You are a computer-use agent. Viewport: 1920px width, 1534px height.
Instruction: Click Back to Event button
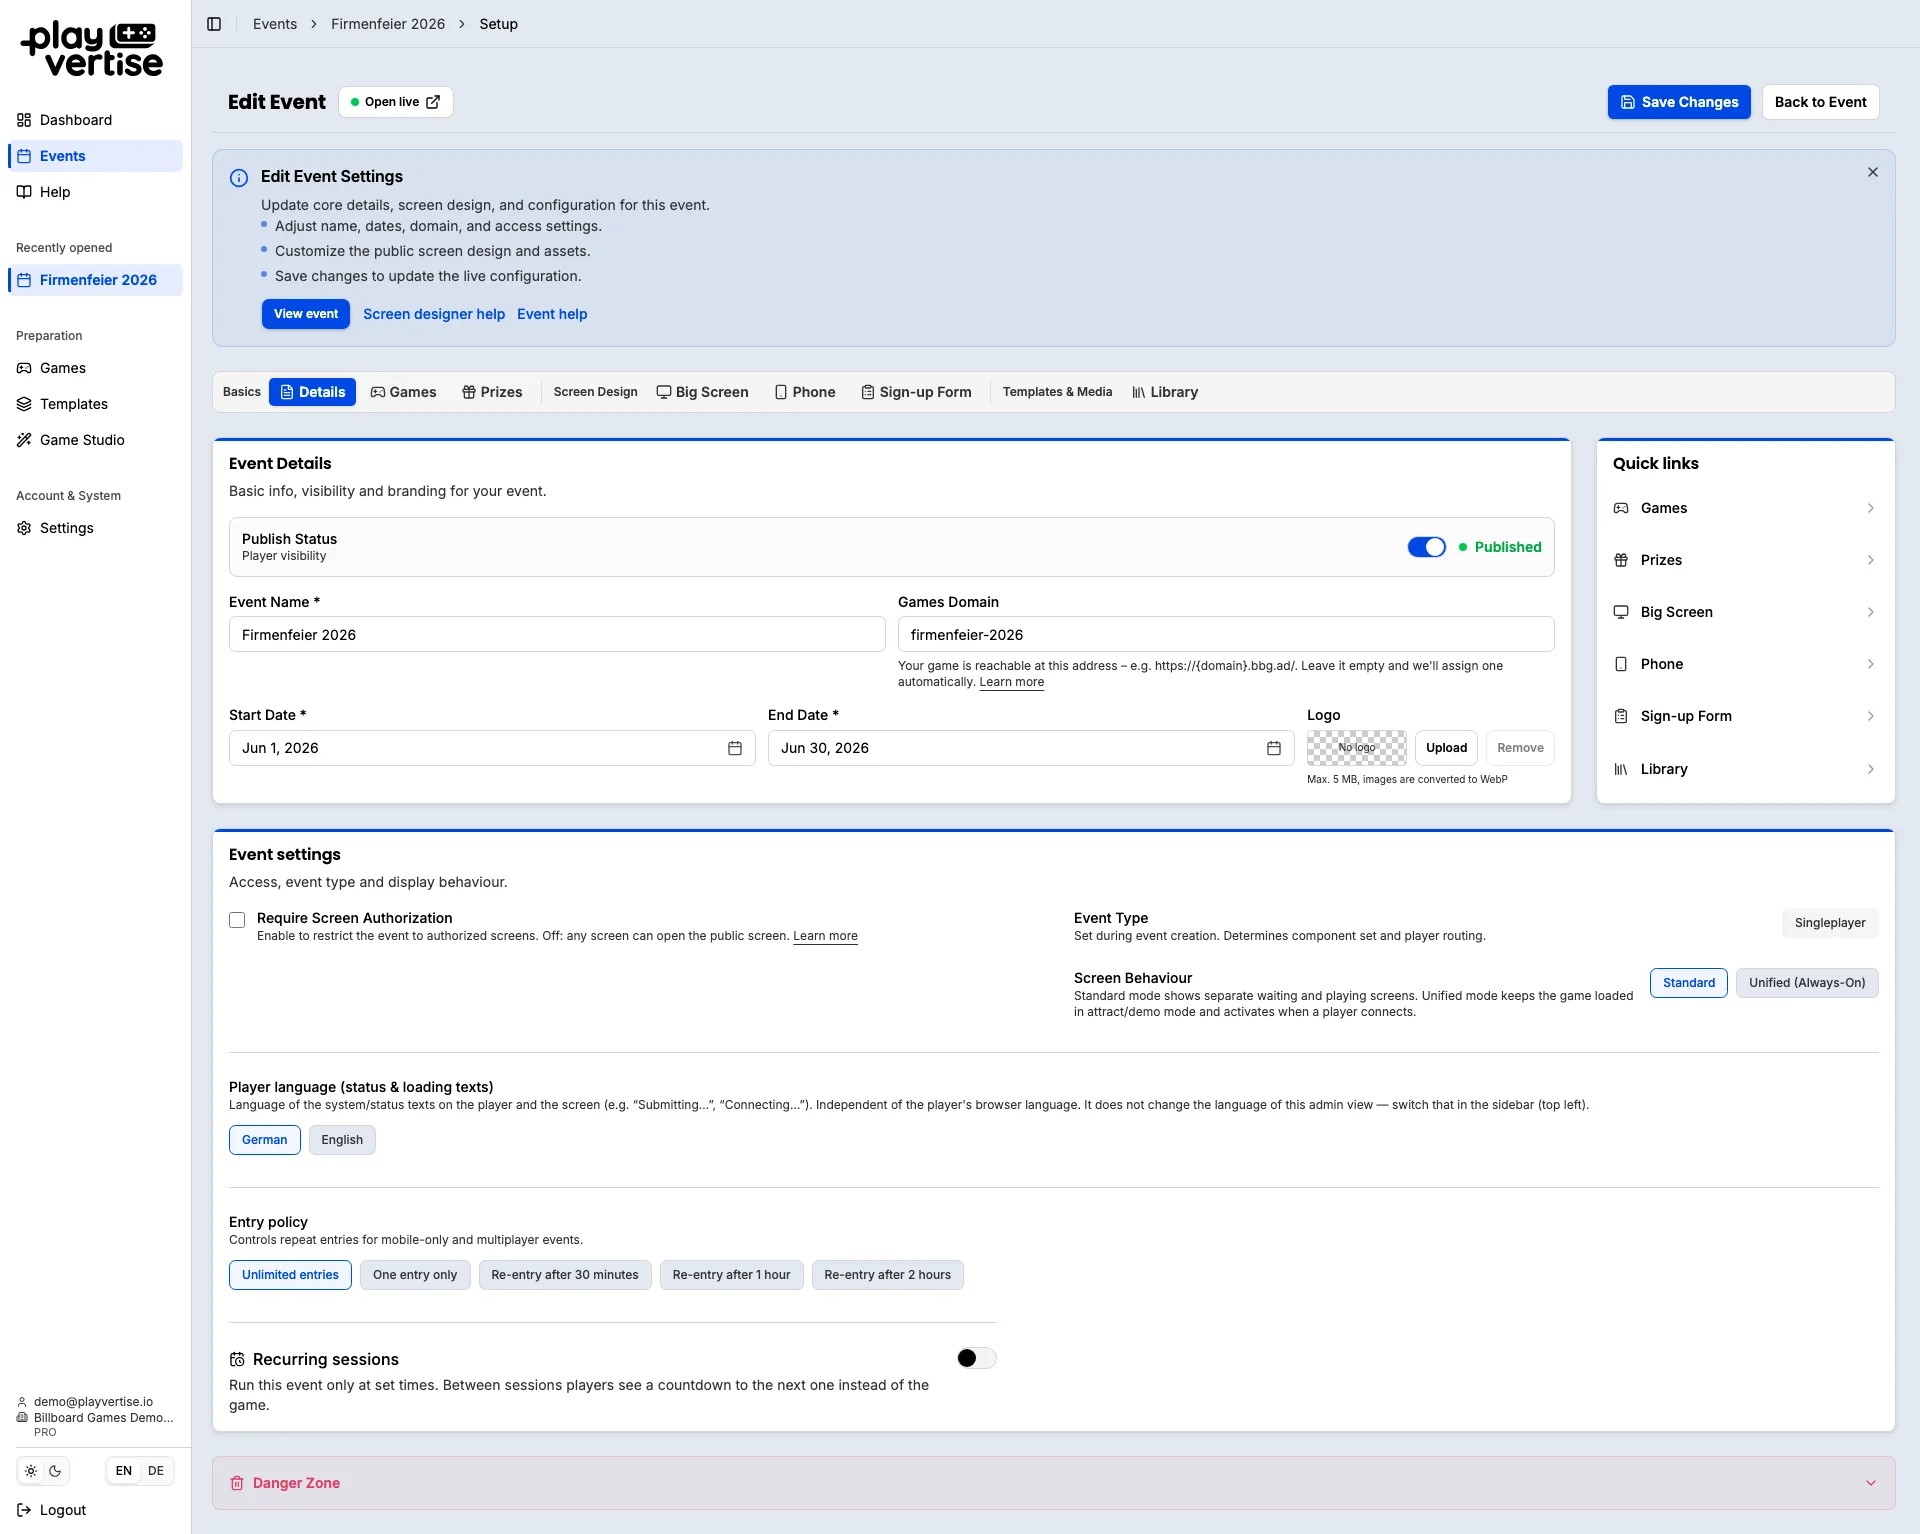click(1820, 102)
